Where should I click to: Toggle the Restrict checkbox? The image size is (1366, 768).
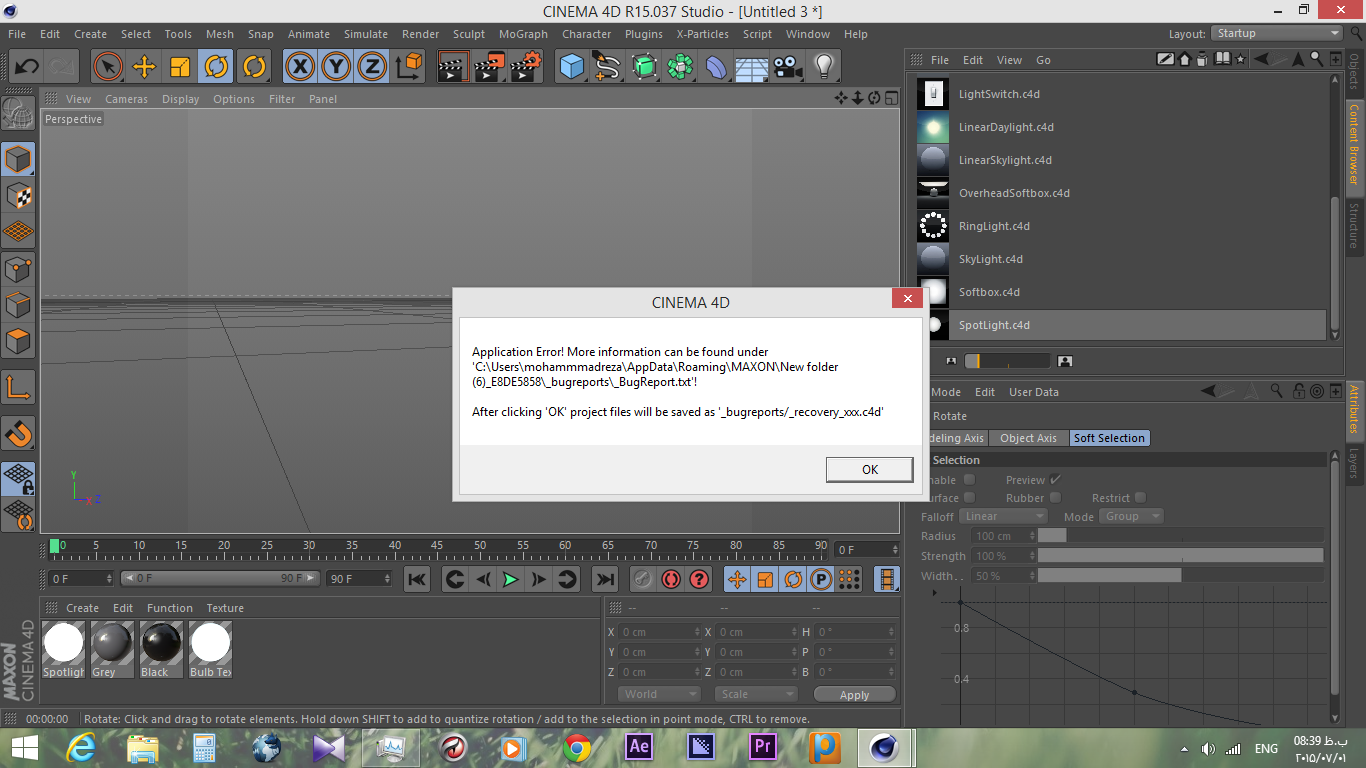[1140, 498]
